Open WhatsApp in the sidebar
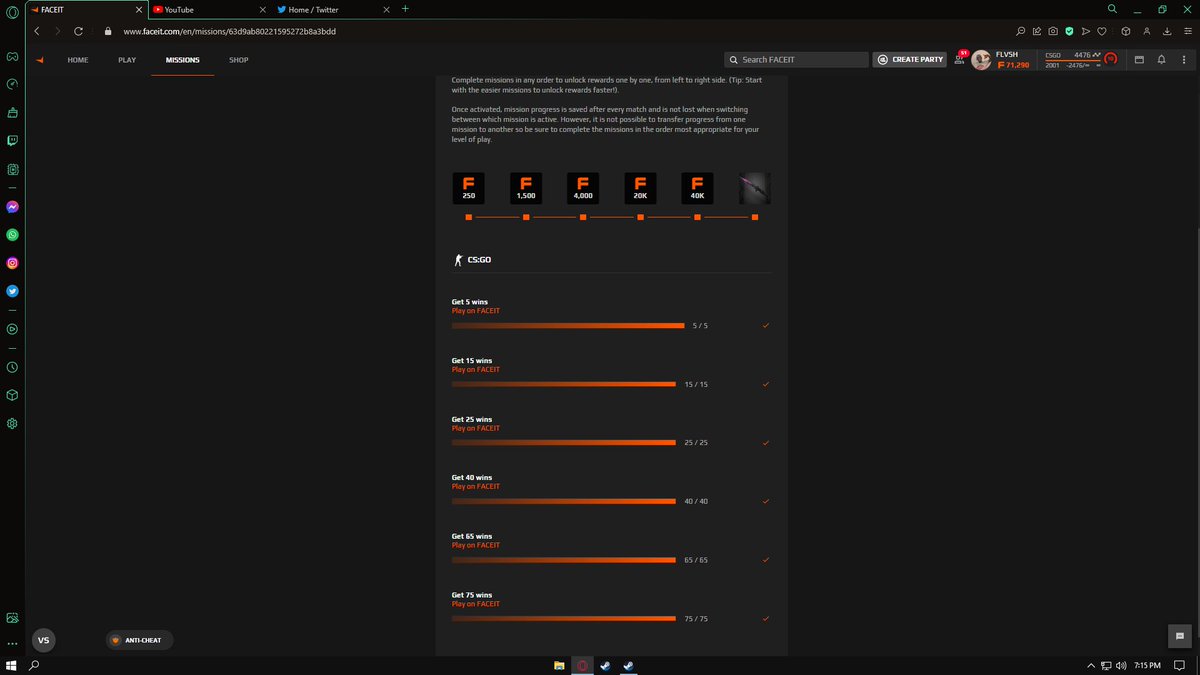Image resolution: width=1200 pixels, height=675 pixels. pos(12,235)
